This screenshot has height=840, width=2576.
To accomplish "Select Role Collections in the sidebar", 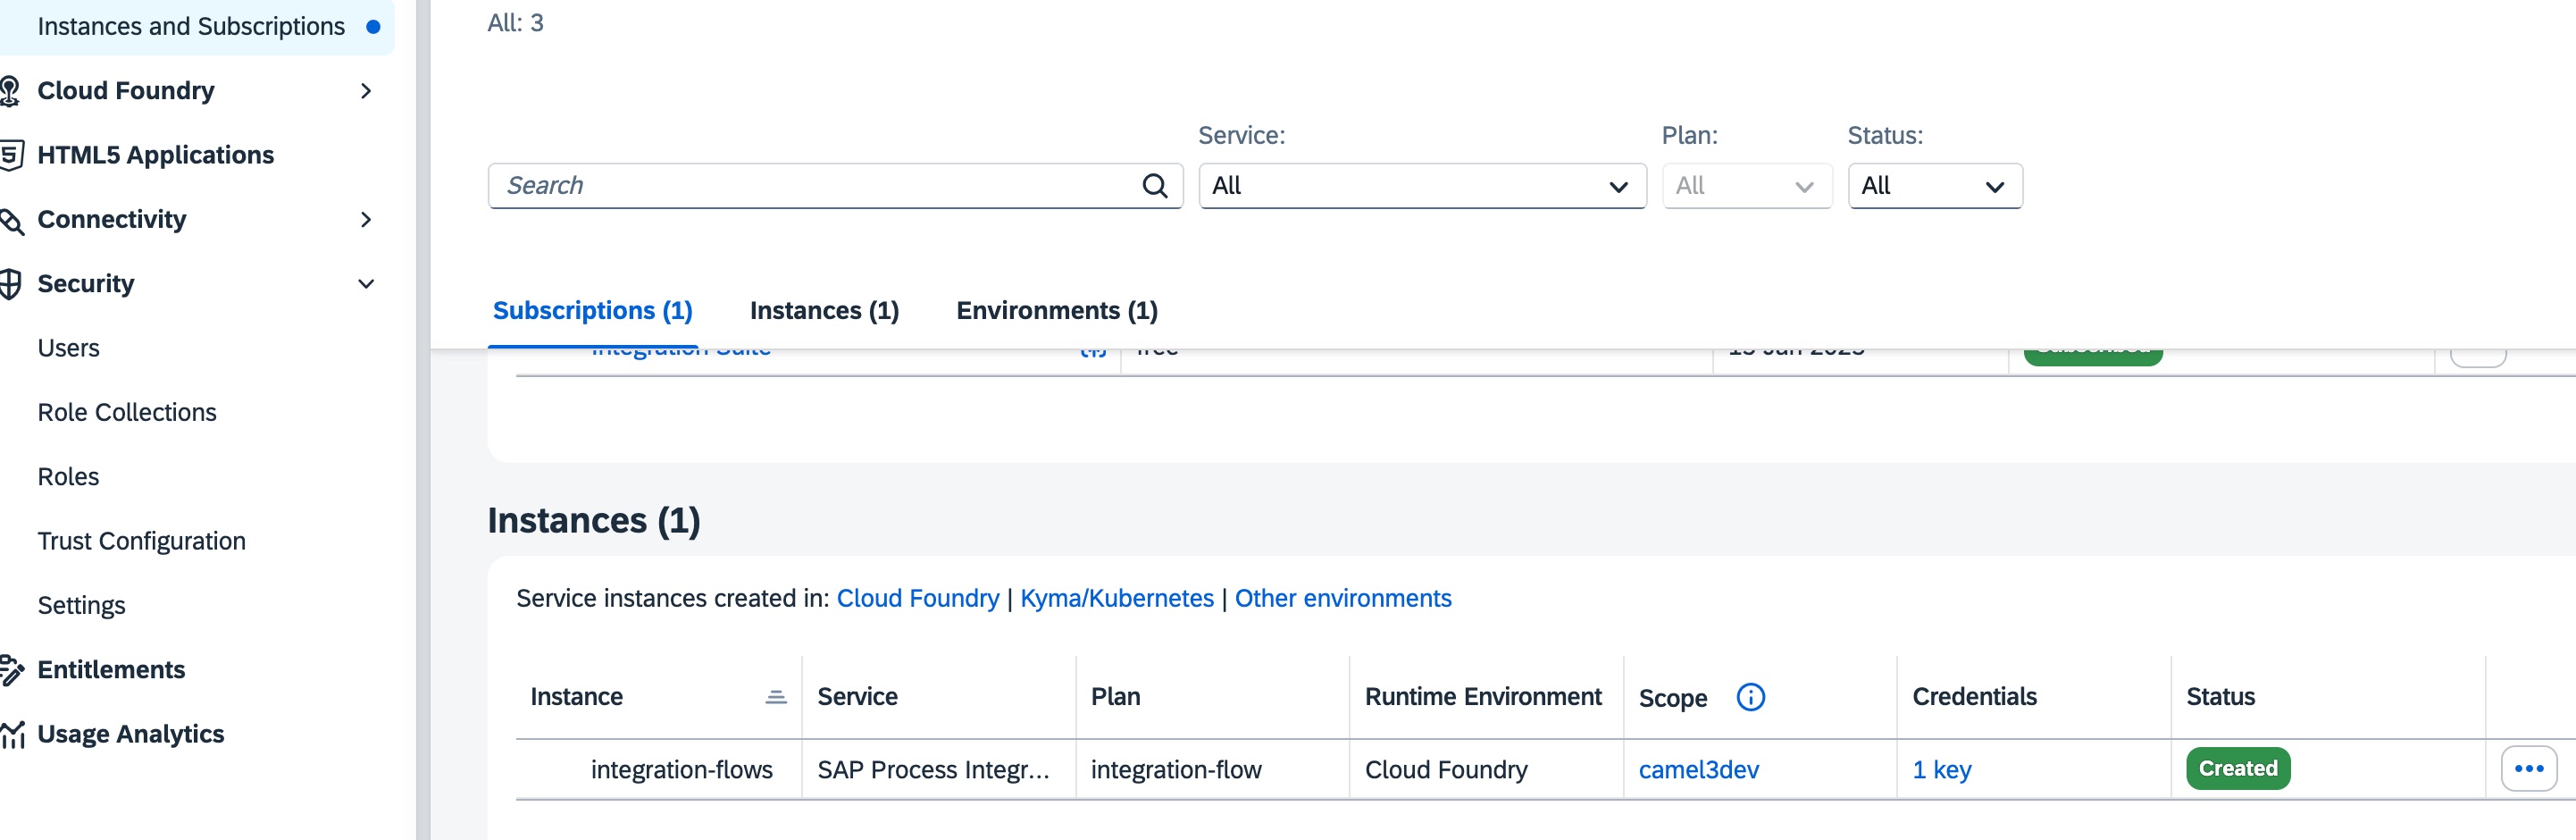I will [x=127, y=412].
